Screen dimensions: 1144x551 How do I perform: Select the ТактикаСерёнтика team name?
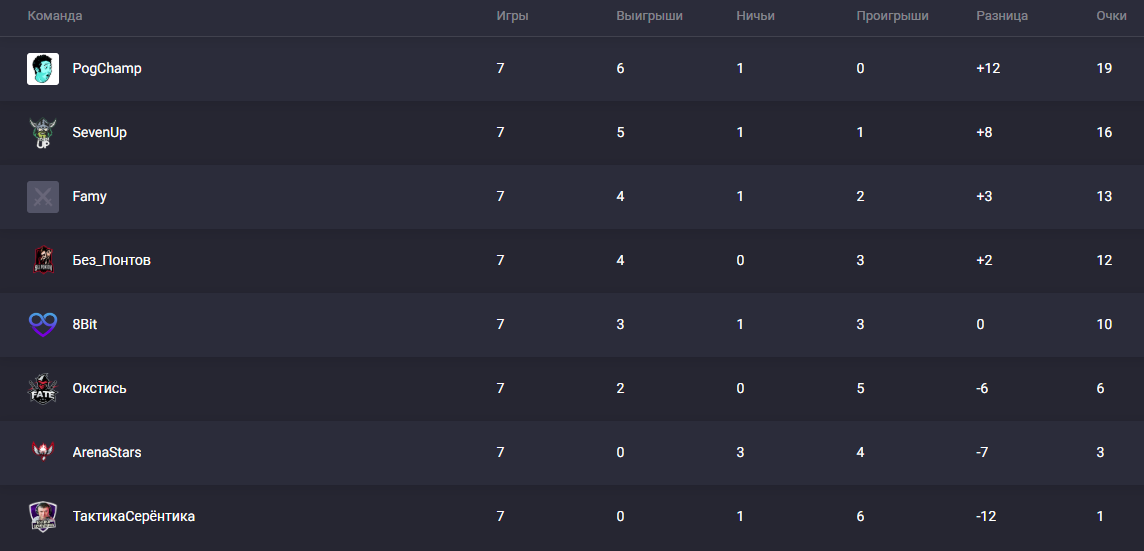point(133,517)
